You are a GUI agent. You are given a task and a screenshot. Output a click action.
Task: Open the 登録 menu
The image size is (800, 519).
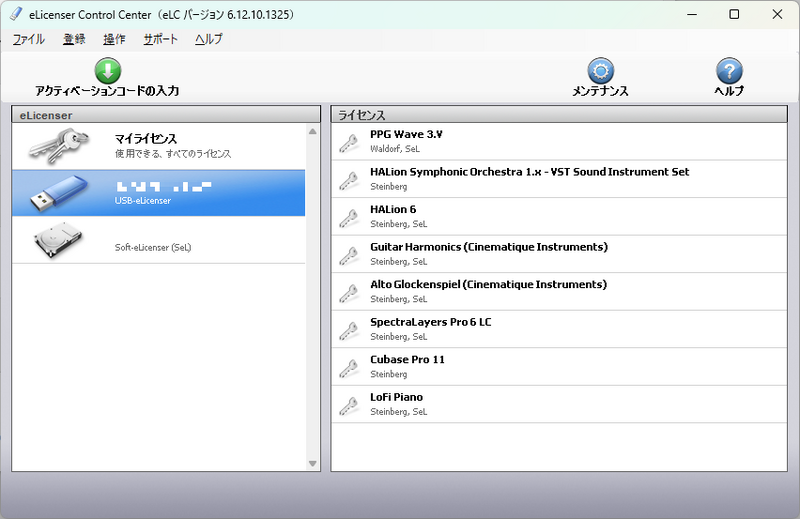[74, 39]
